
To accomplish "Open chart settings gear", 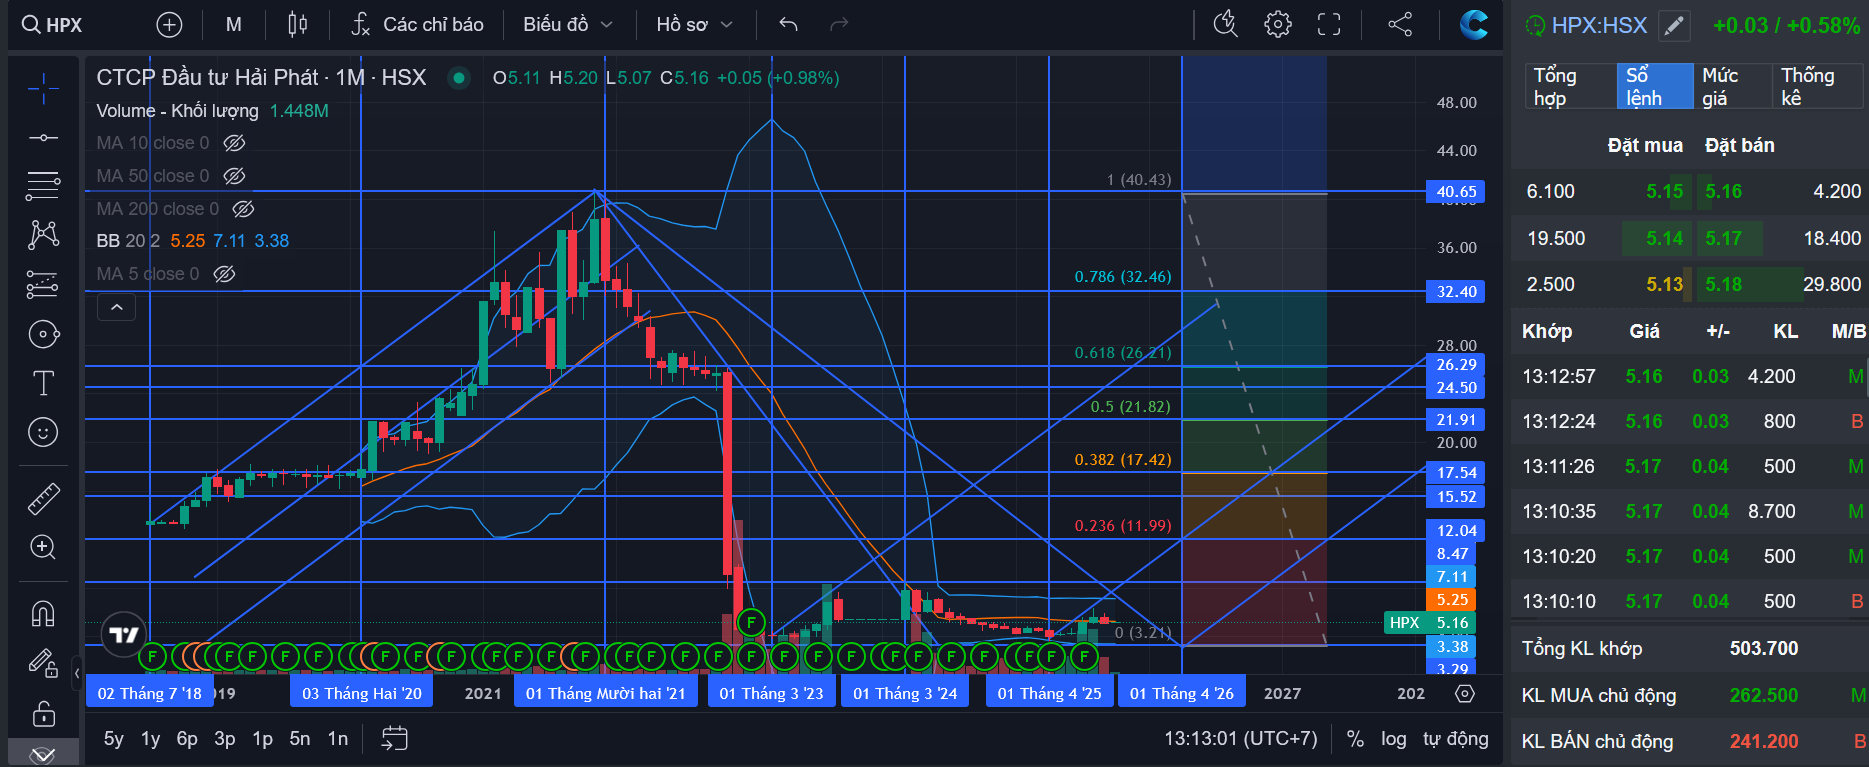I will (x=1278, y=25).
